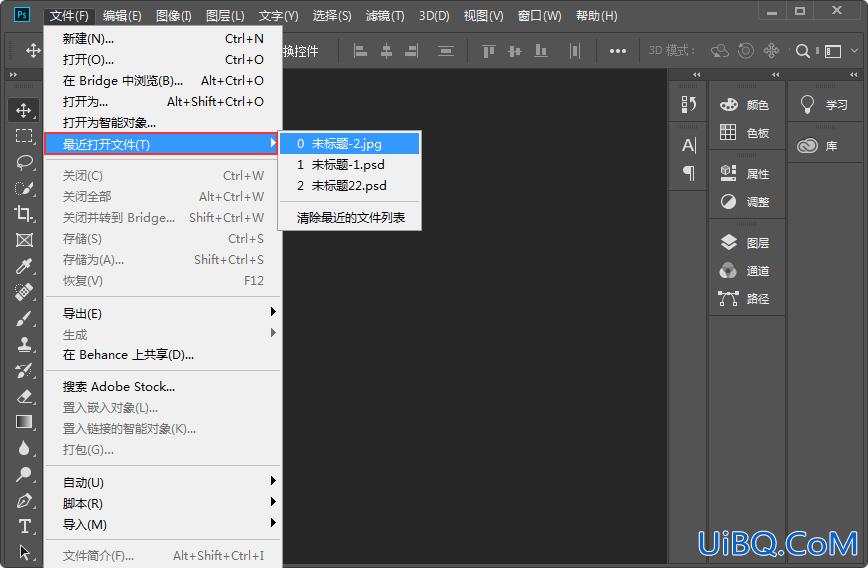Viewport: 868px width, 568px height.
Task: Click the Search magnifier icon in options bar
Action: click(802, 51)
